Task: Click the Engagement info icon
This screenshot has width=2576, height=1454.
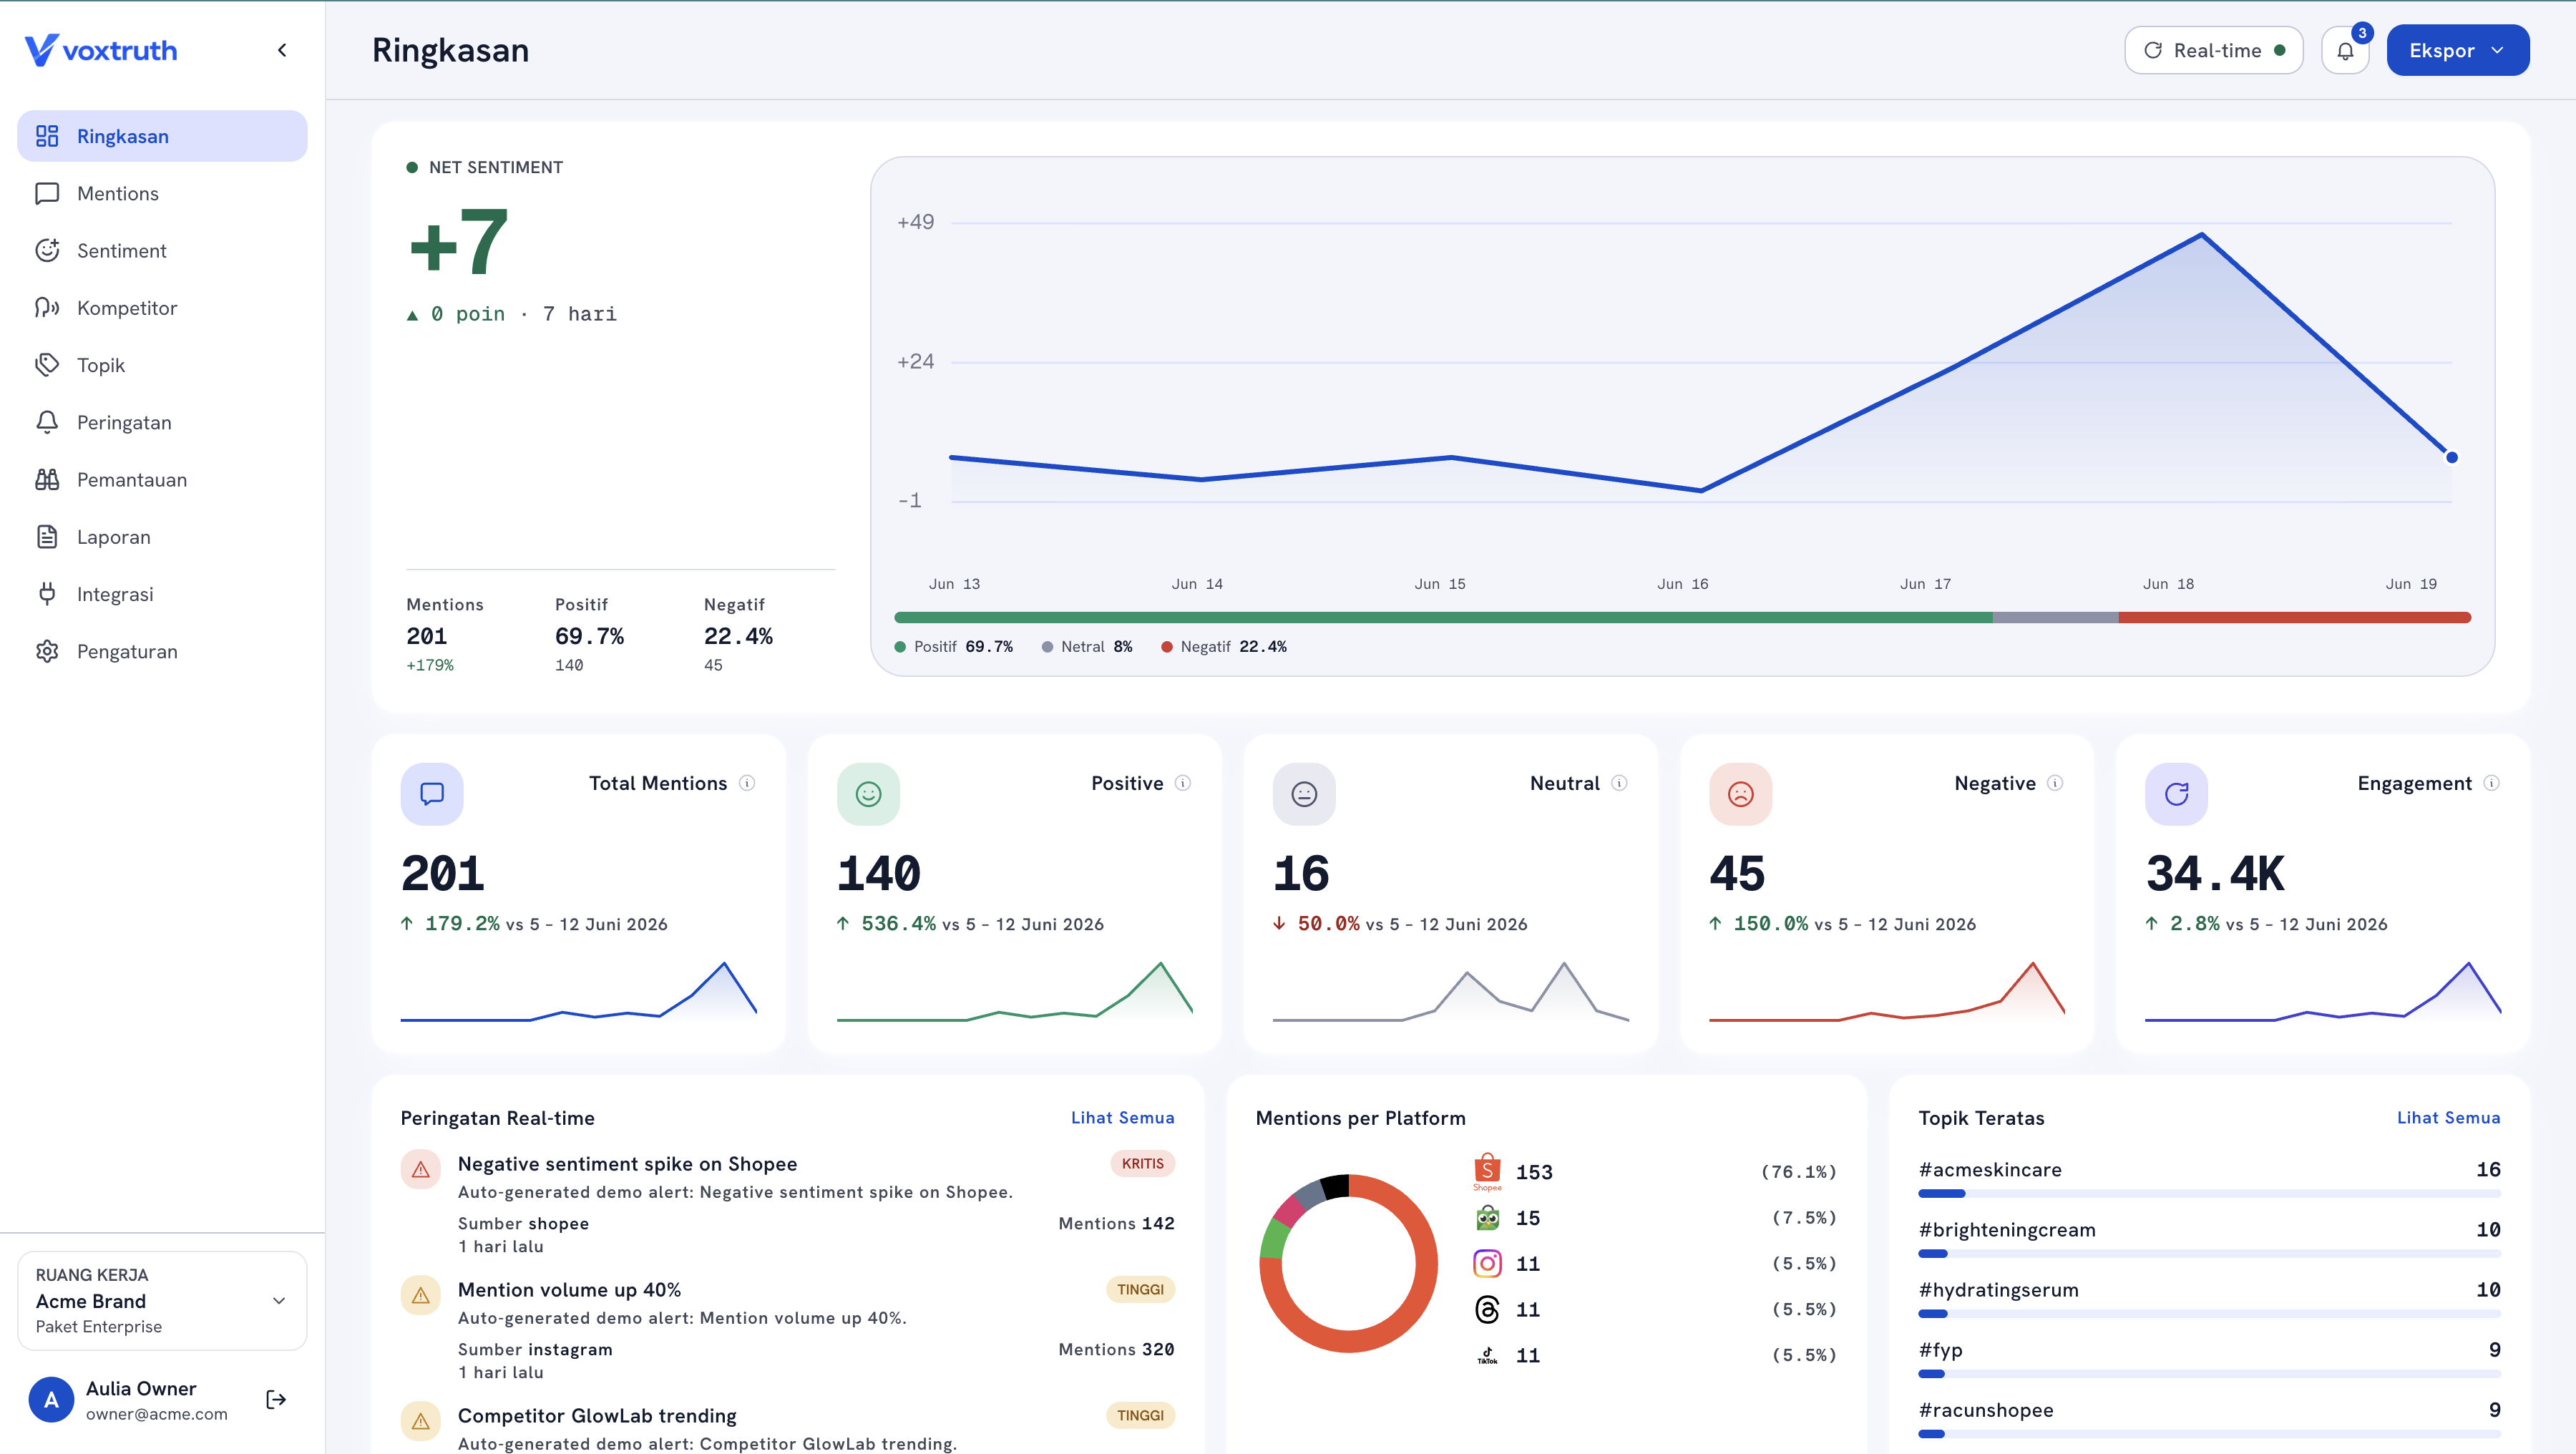Action: click(2491, 783)
